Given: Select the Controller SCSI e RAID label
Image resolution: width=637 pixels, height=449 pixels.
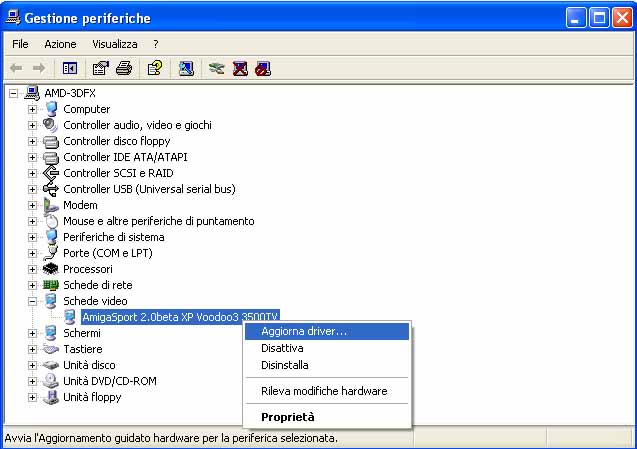Looking at the screenshot, I should (x=118, y=173).
